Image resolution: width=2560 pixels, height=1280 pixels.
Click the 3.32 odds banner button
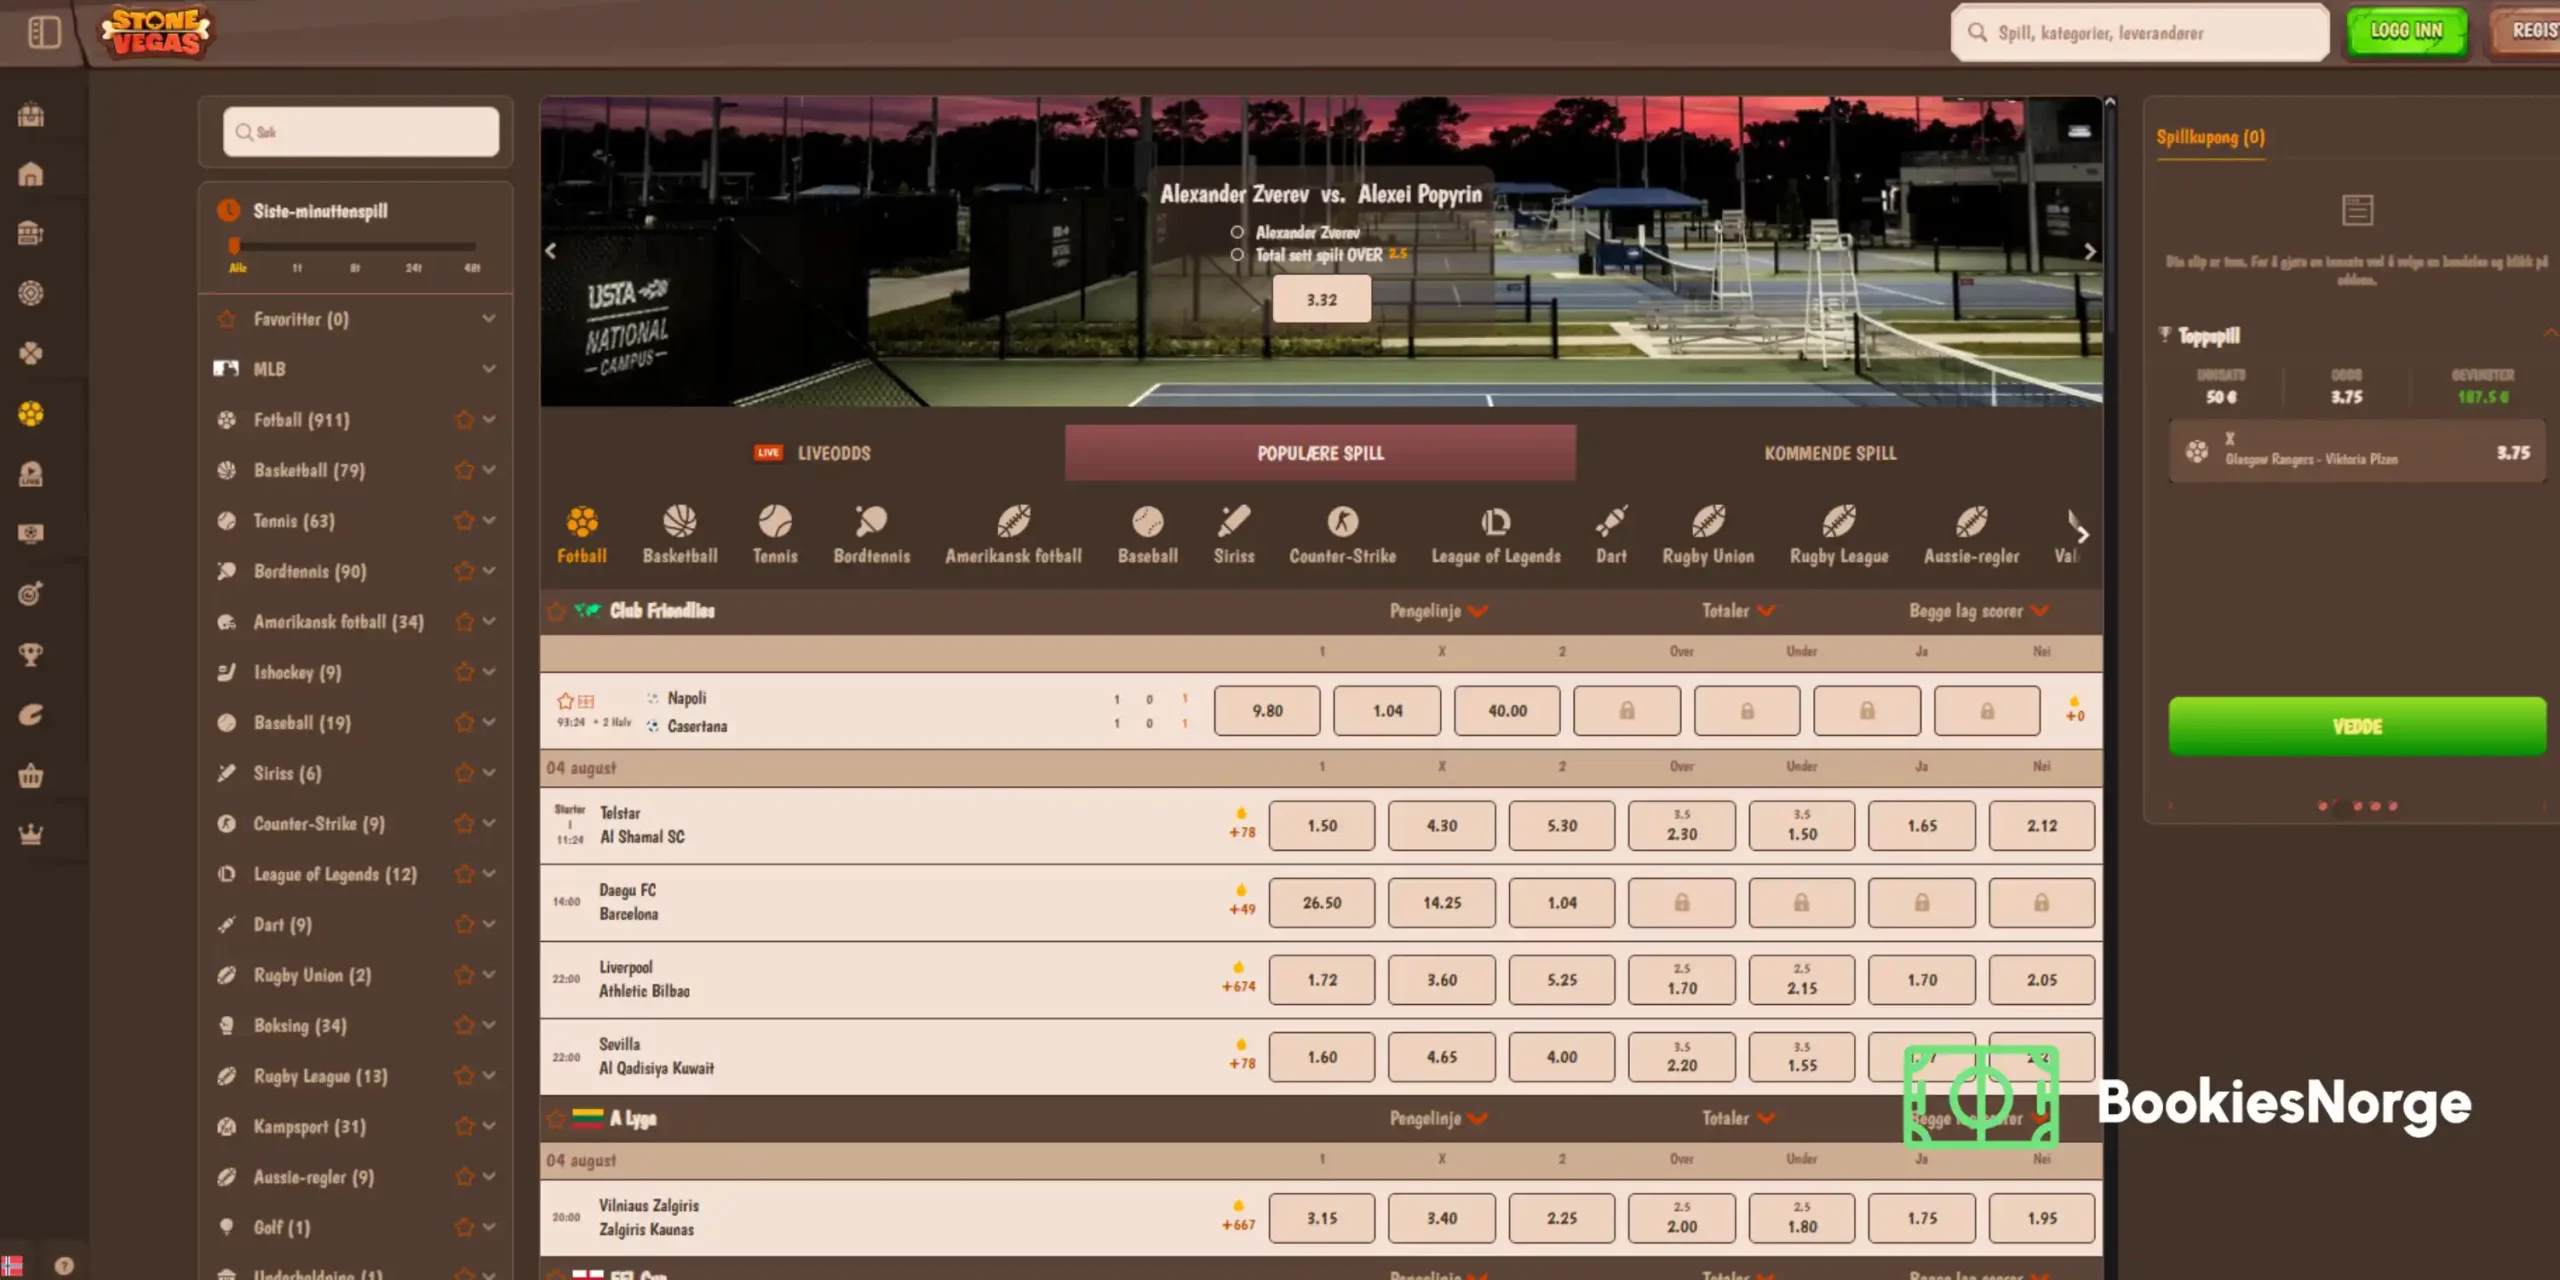tap(1321, 299)
